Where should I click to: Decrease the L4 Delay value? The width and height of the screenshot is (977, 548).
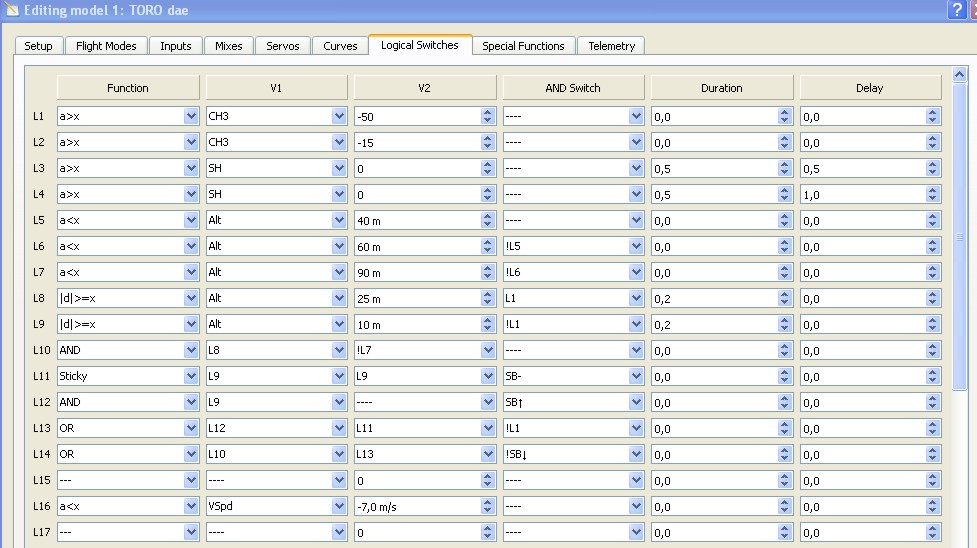933,199
